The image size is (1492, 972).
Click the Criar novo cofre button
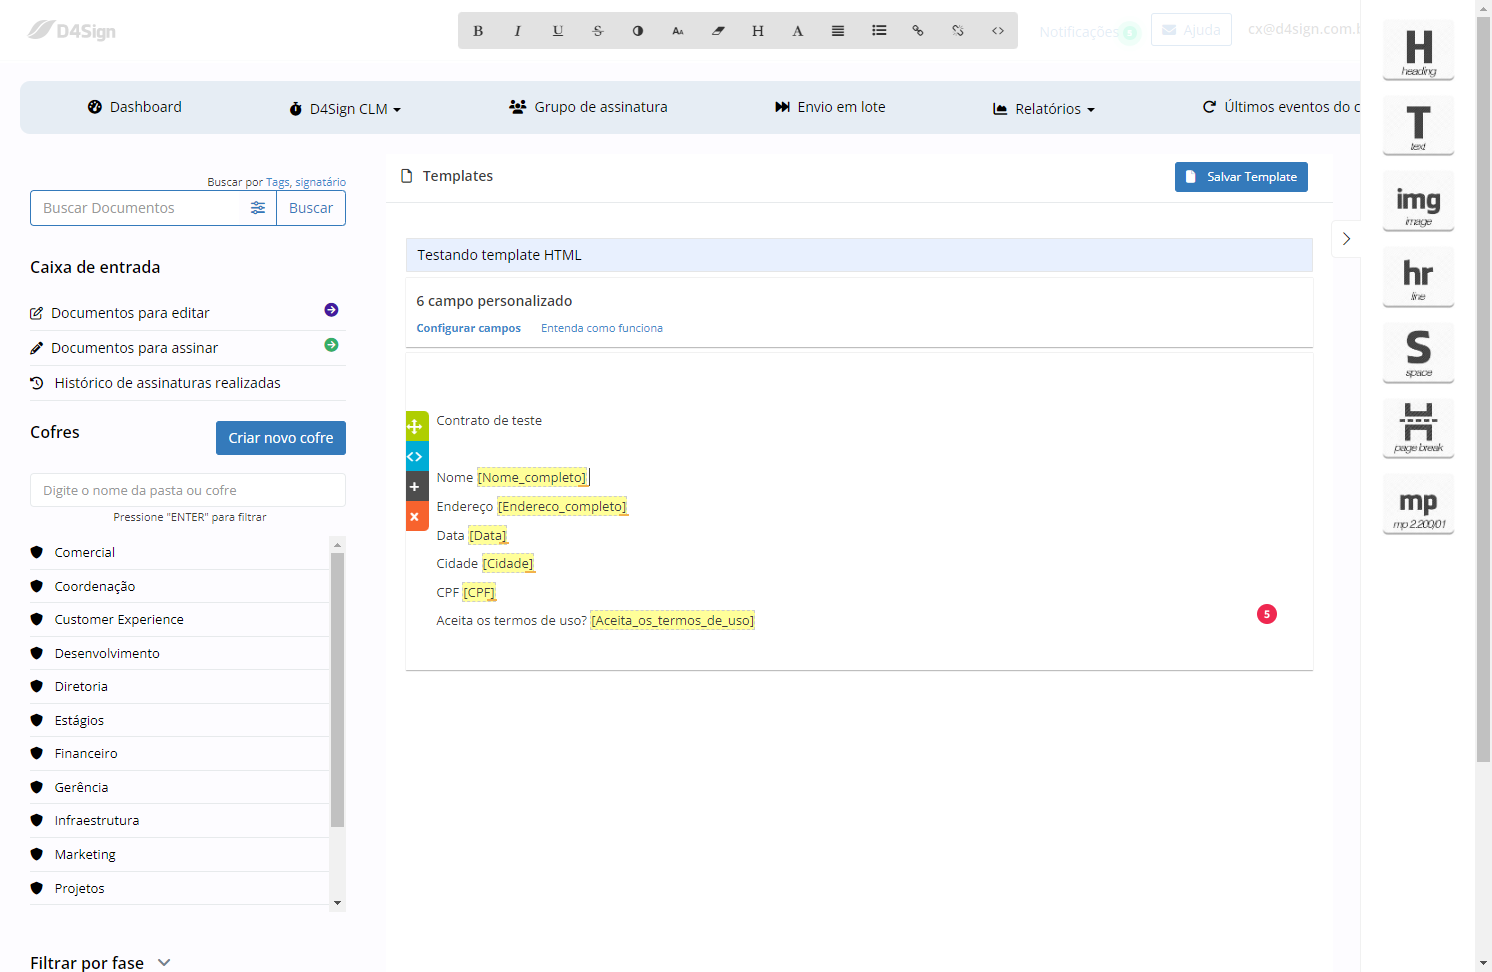pyautogui.click(x=281, y=438)
